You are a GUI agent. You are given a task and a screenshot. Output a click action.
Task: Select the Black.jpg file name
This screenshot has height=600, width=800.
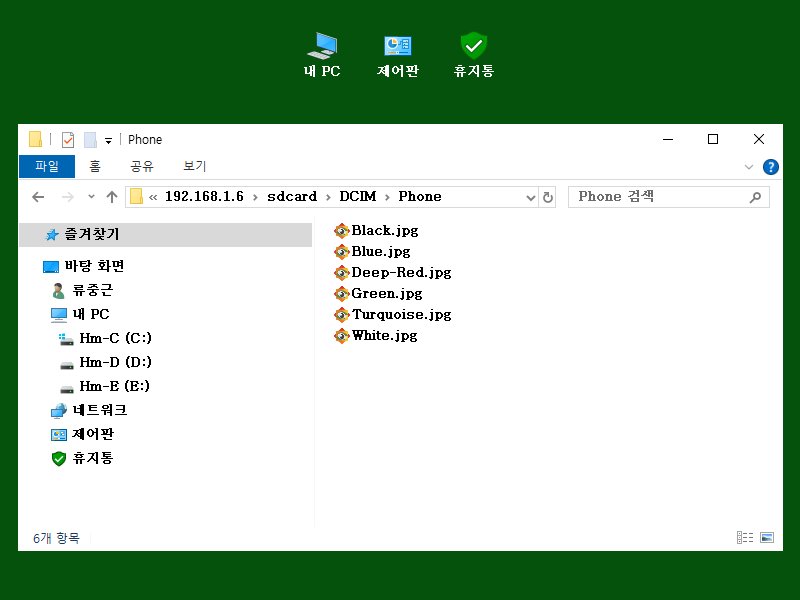coord(385,231)
